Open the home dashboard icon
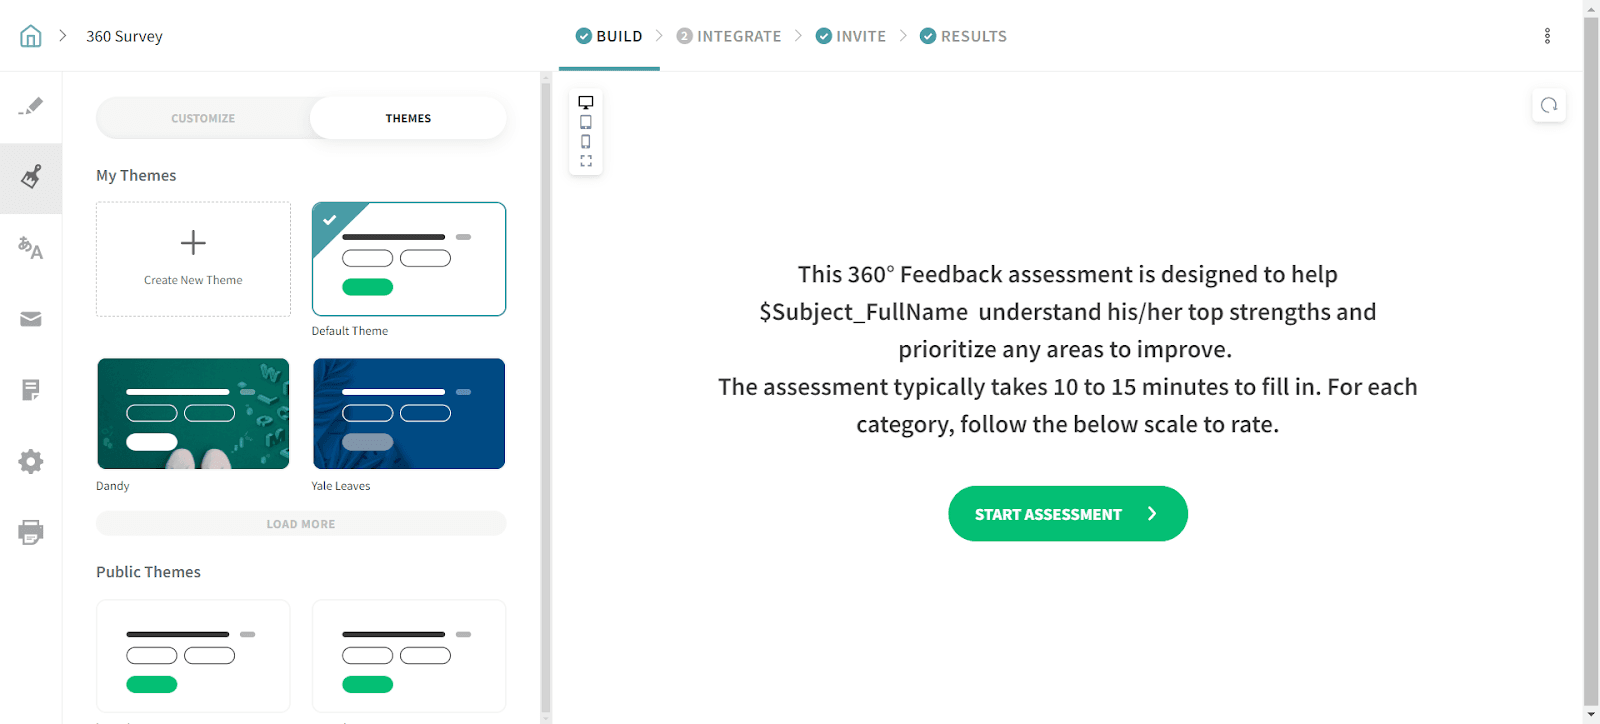 point(31,36)
